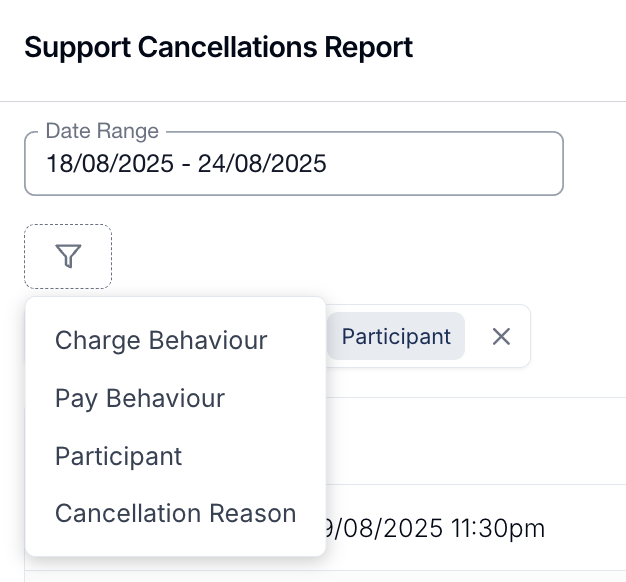Screen dimensions: 626x582
Task: Select Cancellation Reason filter option
Action: coord(176,513)
